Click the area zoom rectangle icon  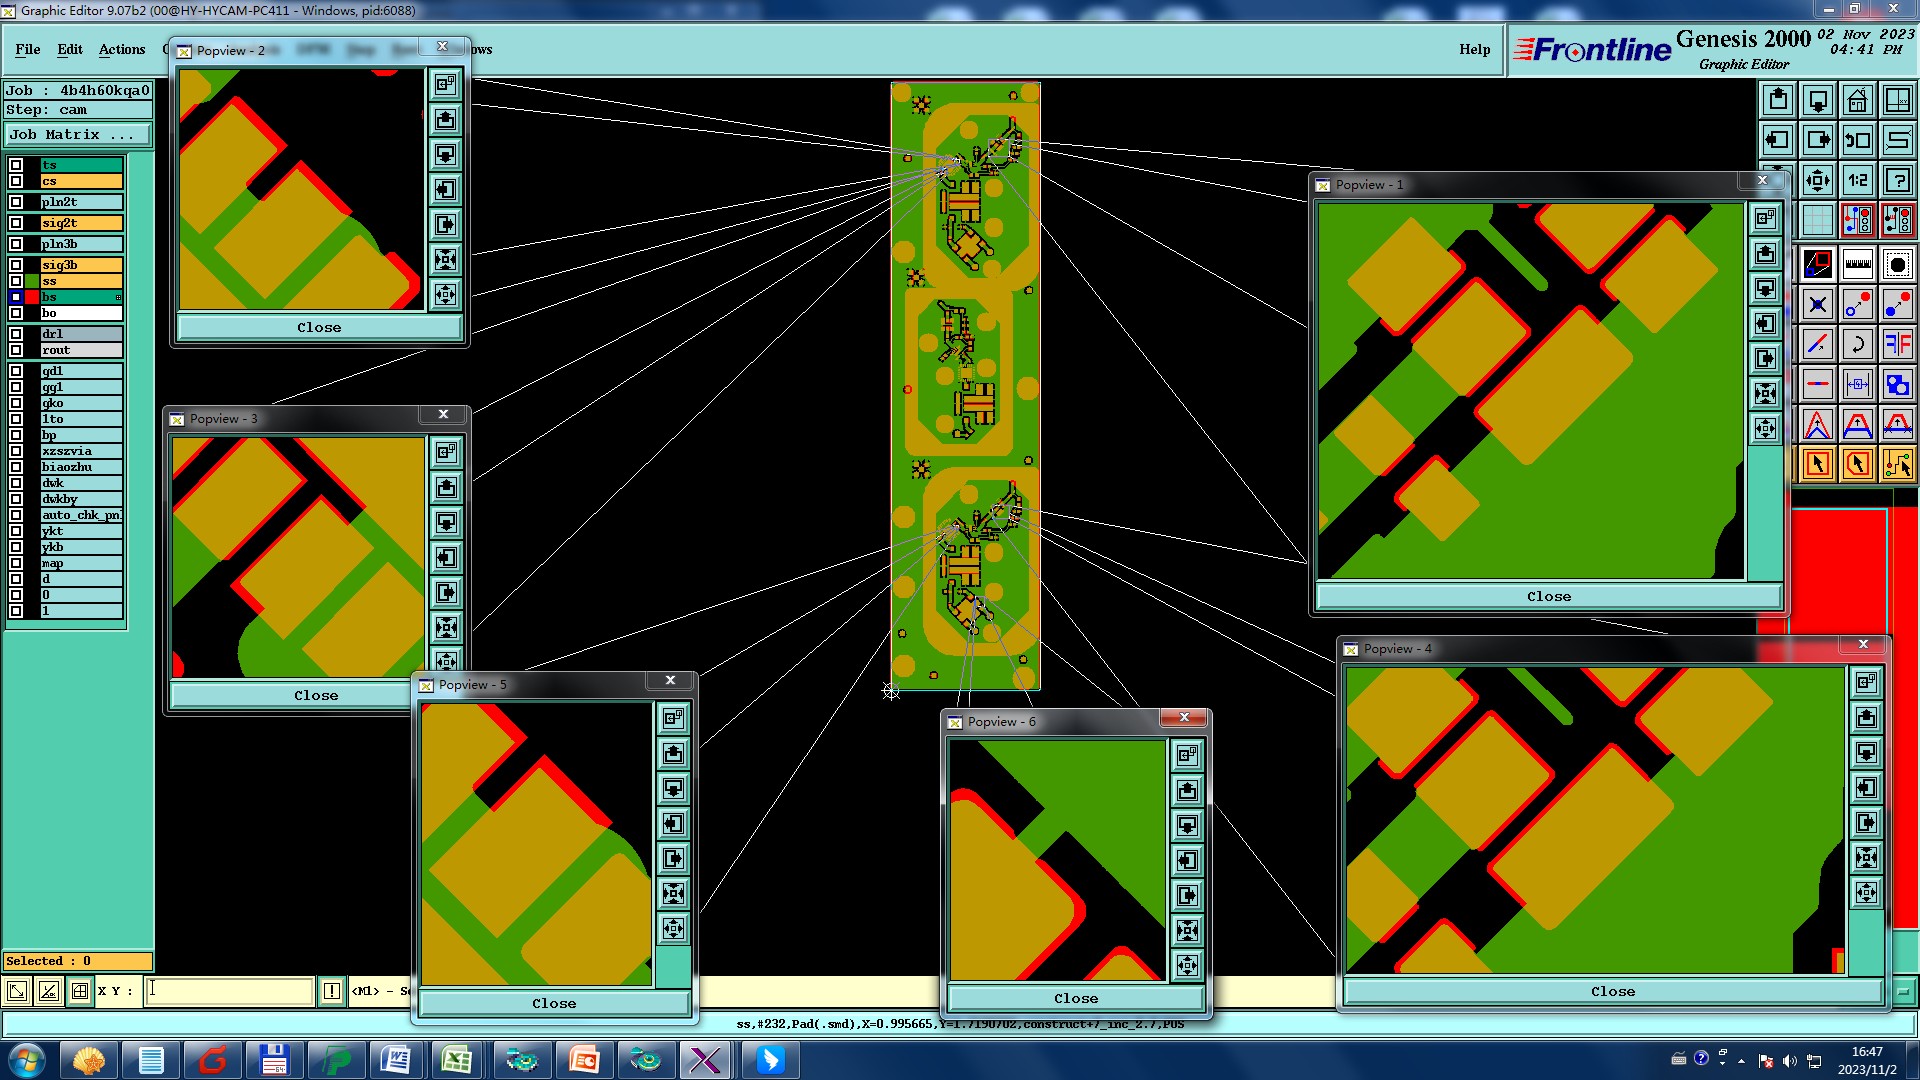click(1818, 264)
